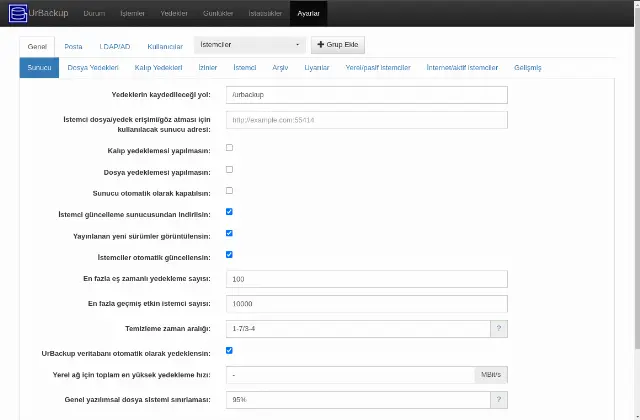Open the Arşiv tab
Image resolution: width=640 pixels, height=420 pixels.
[x=280, y=68]
